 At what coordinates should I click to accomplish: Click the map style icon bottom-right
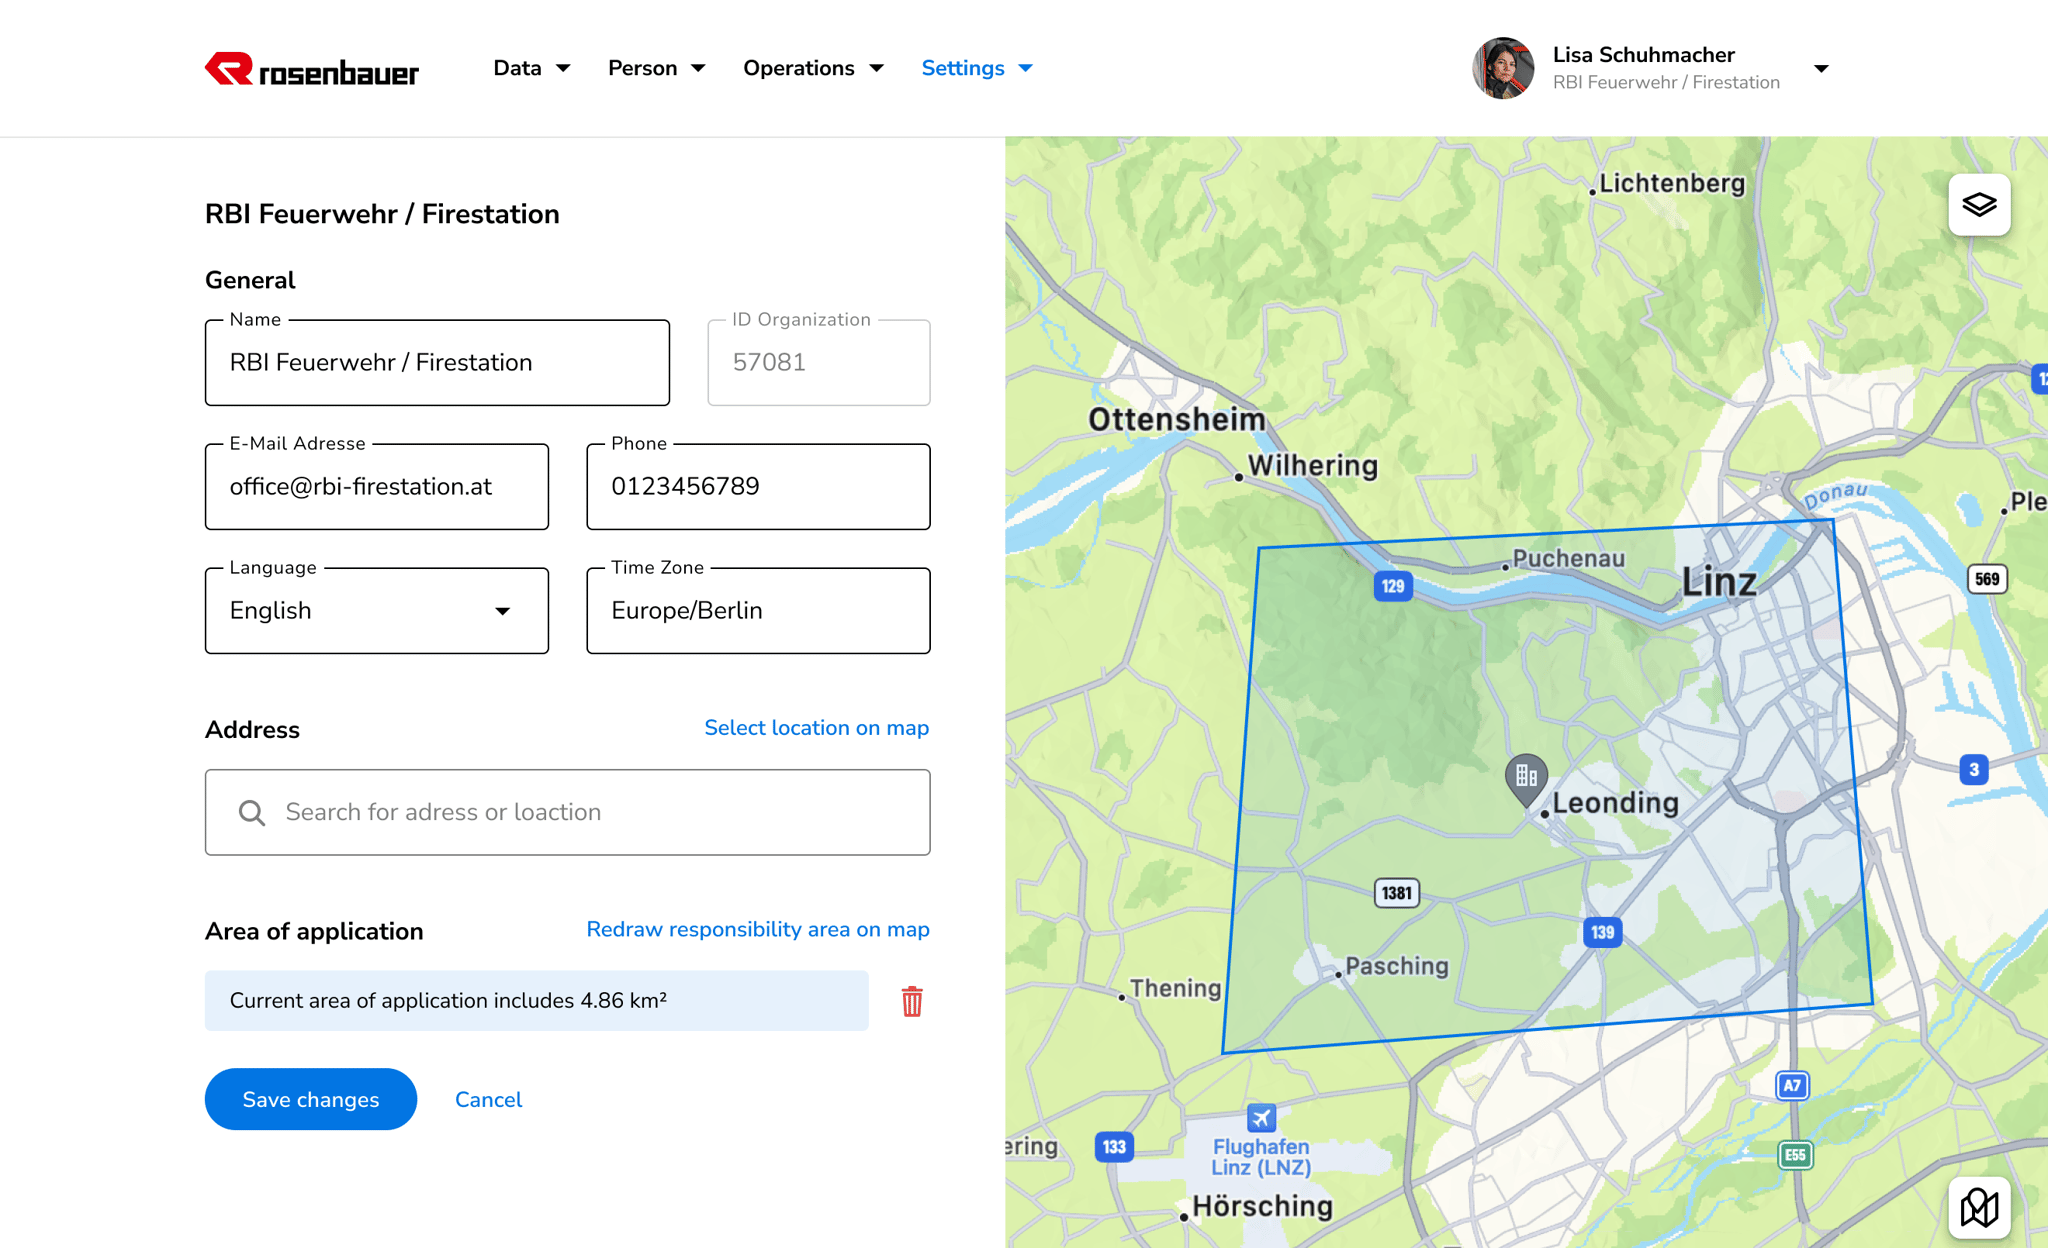(x=1979, y=1207)
